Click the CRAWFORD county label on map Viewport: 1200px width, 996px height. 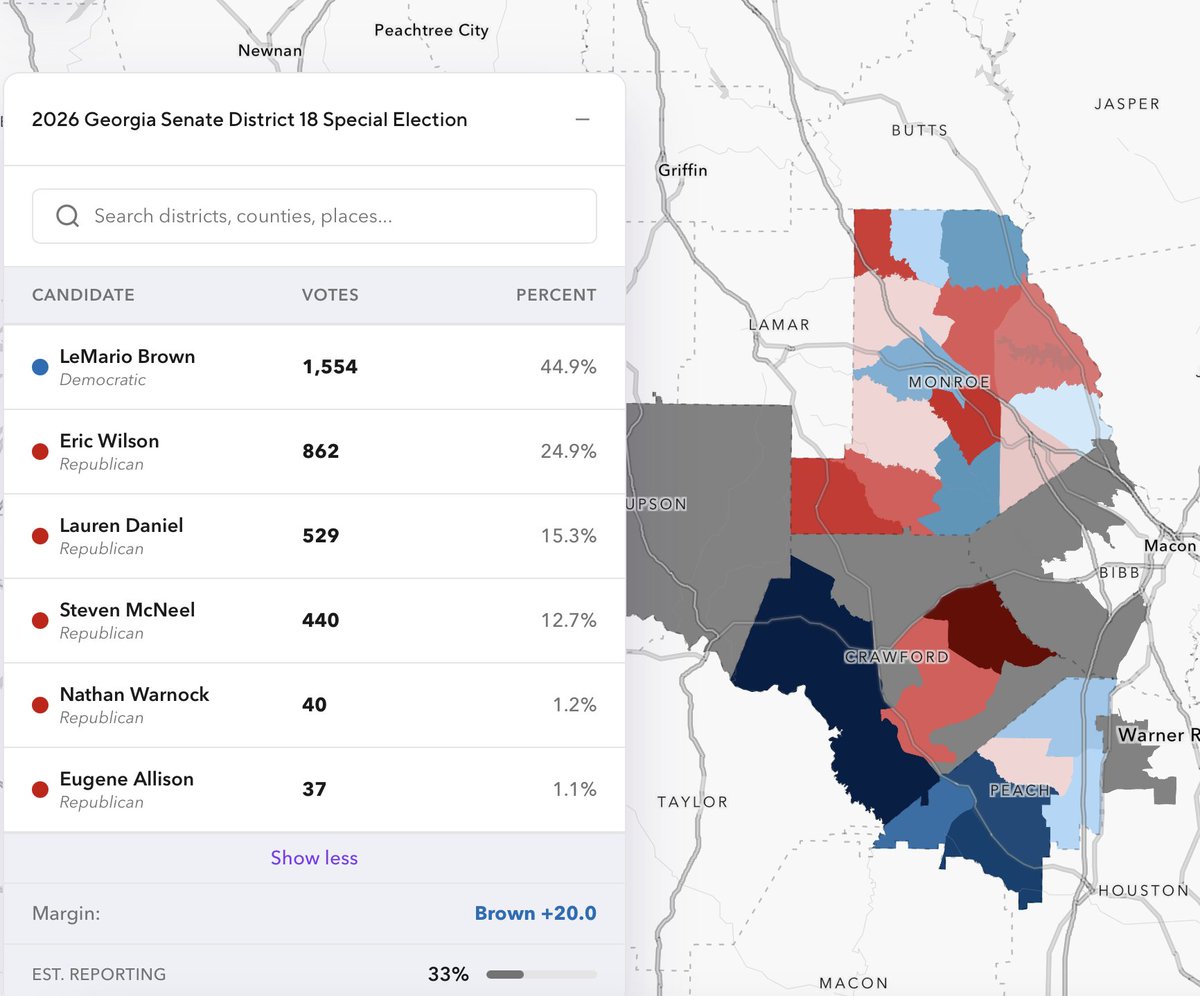(896, 657)
